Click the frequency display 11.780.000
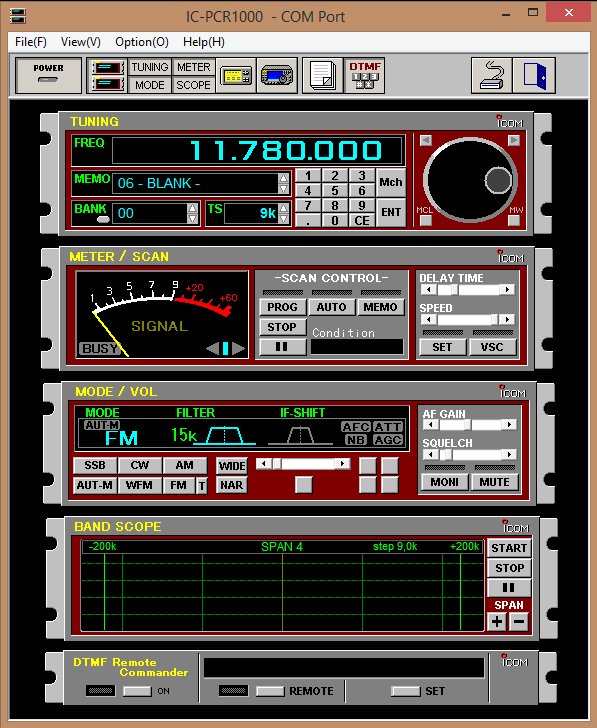Image resolution: width=597 pixels, height=728 pixels. click(x=258, y=150)
